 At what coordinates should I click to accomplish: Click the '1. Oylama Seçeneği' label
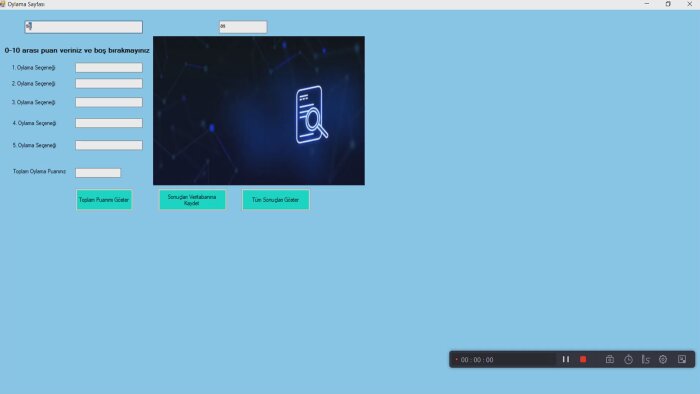click(33, 68)
